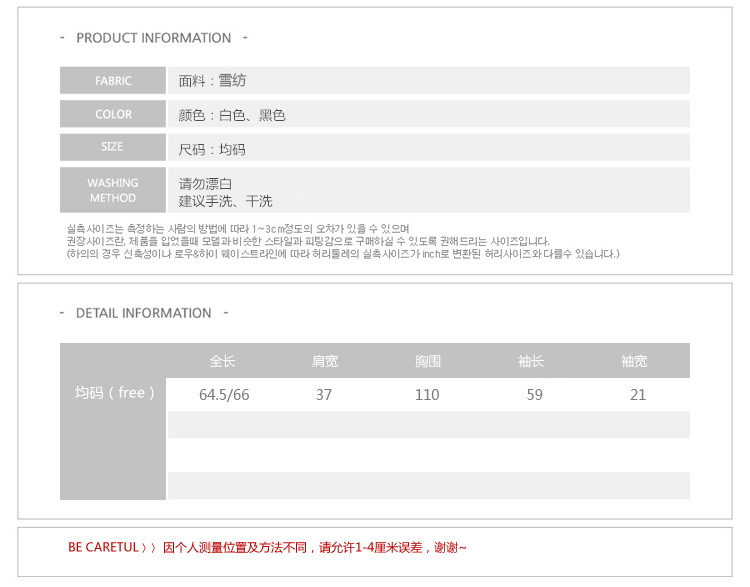Select the FABRIC label cell
The width and height of the screenshot is (750, 587).
click(113, 81)
